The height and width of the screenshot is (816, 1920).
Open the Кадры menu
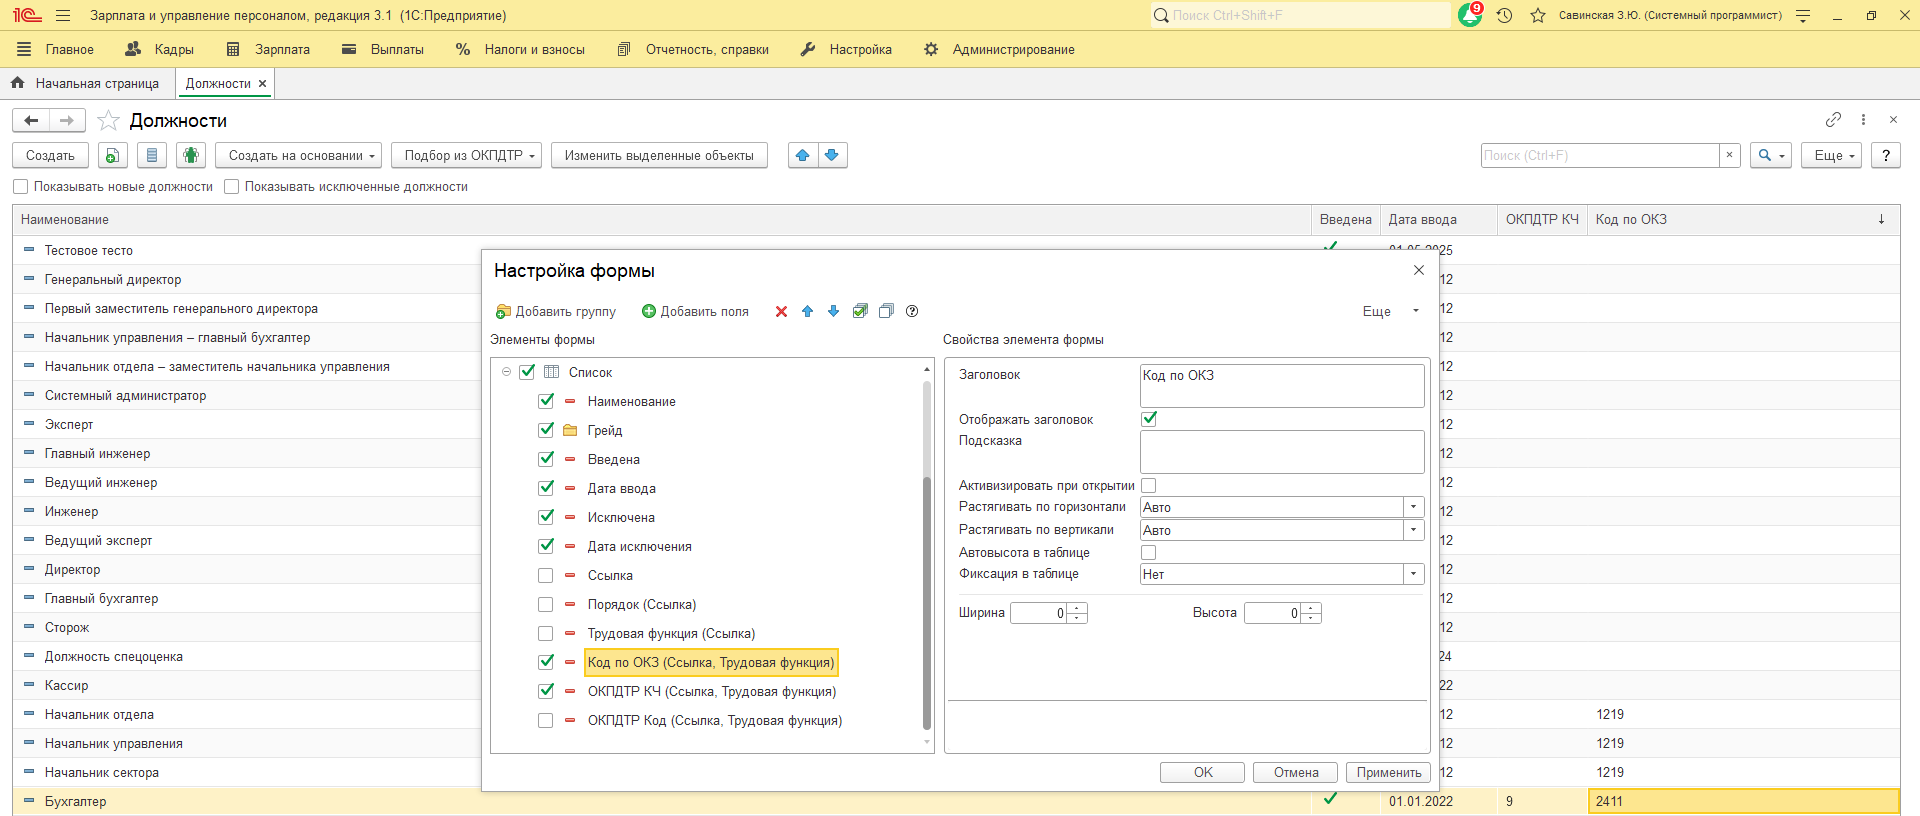pyautogui.click(x=160, y=49)
